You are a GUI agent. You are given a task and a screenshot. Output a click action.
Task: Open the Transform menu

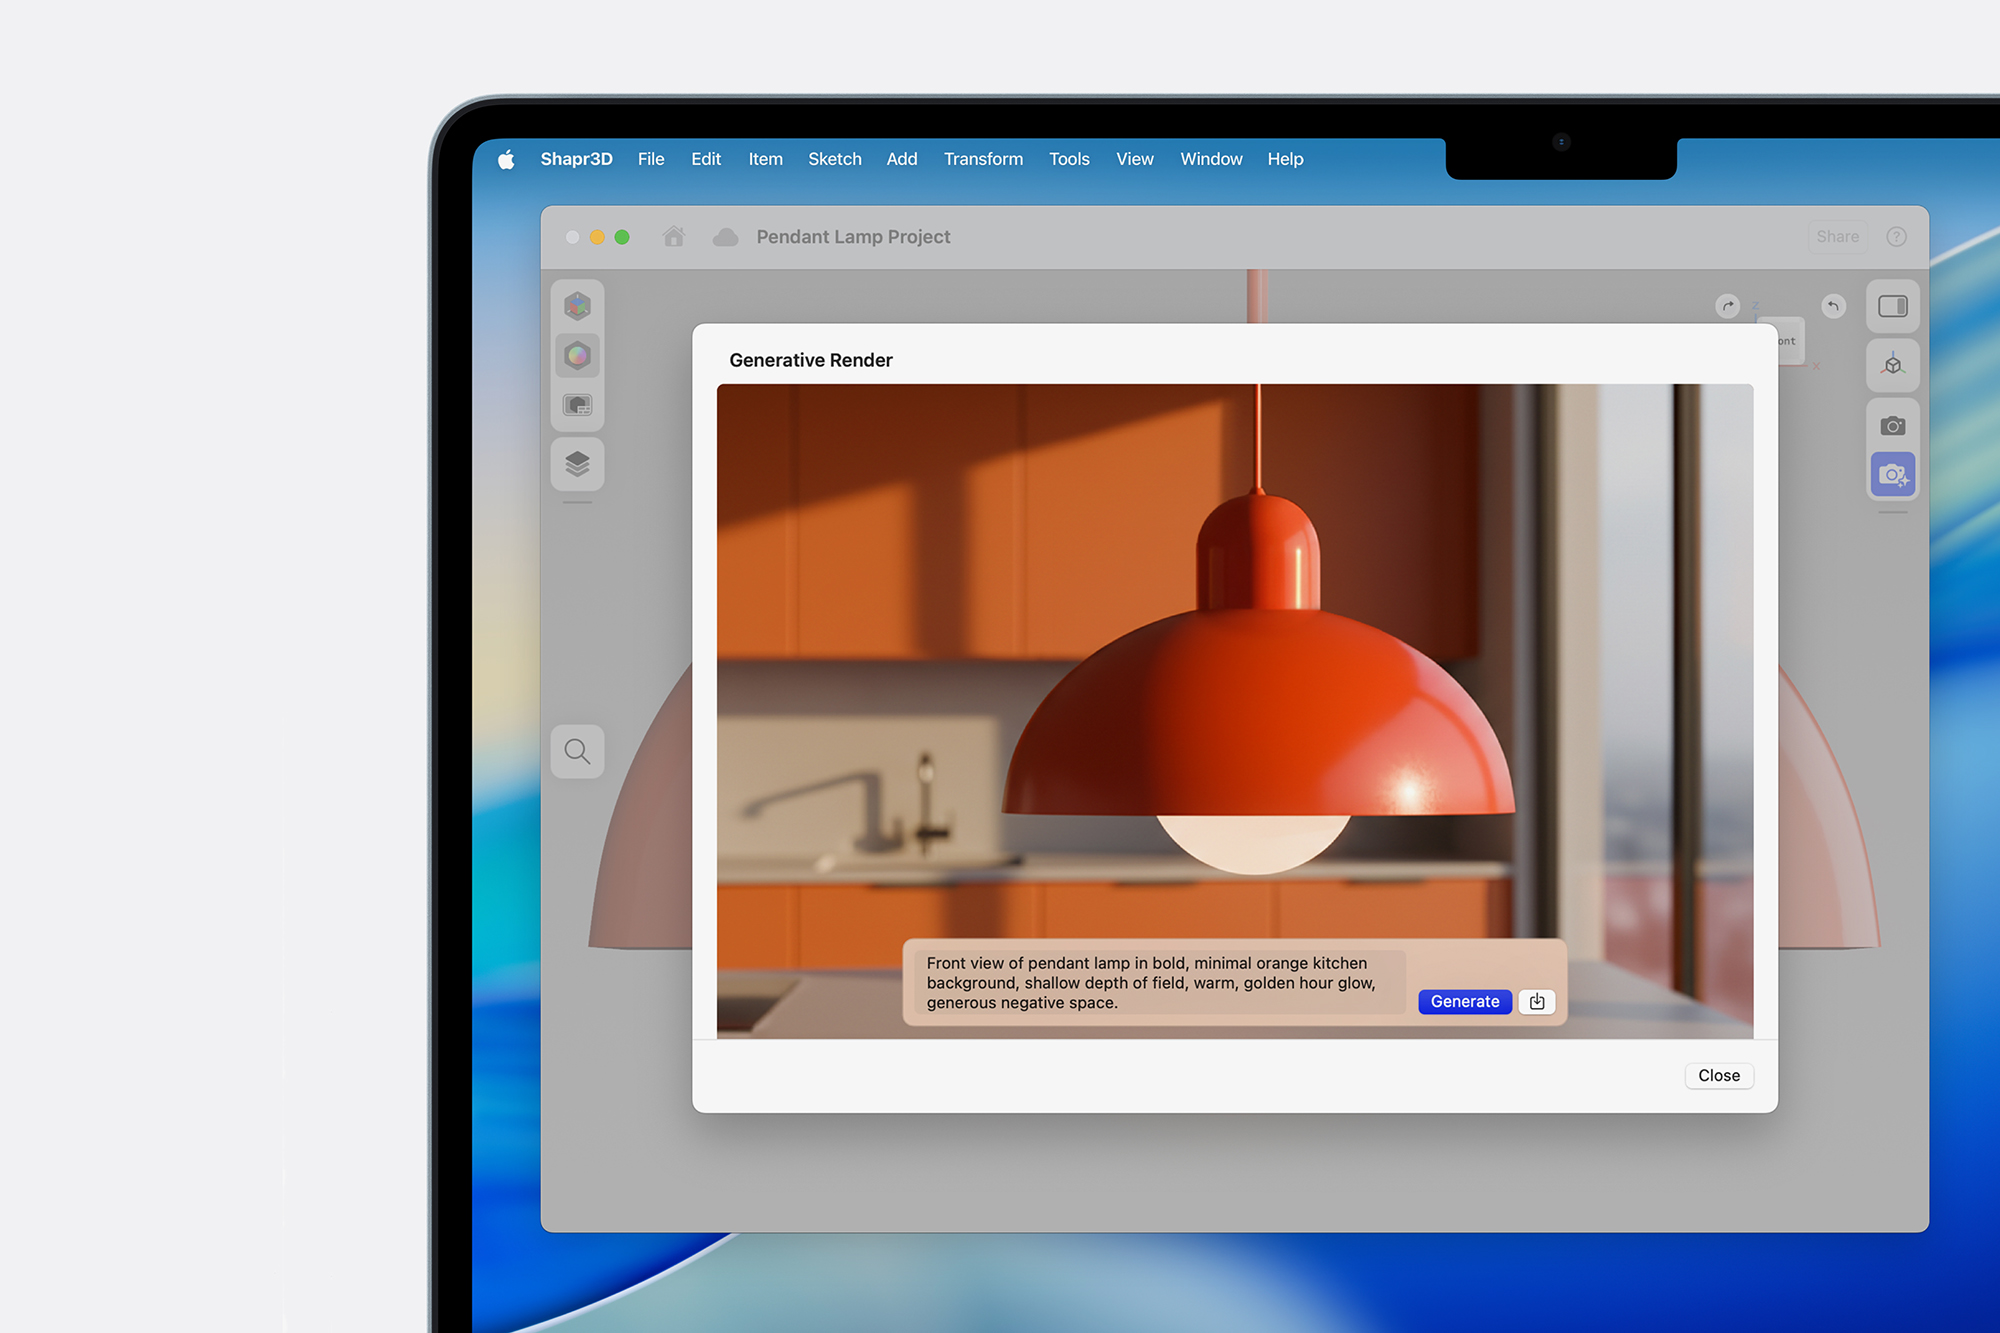click(x=983, y=159)
